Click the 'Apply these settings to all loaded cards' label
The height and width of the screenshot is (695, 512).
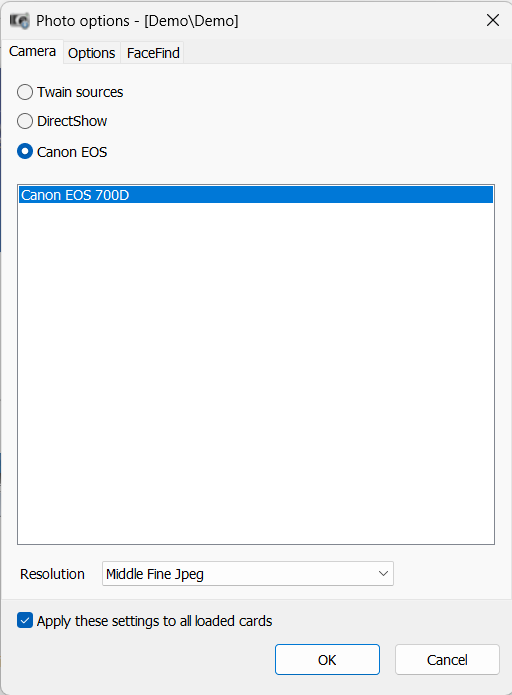coord(154,621)
